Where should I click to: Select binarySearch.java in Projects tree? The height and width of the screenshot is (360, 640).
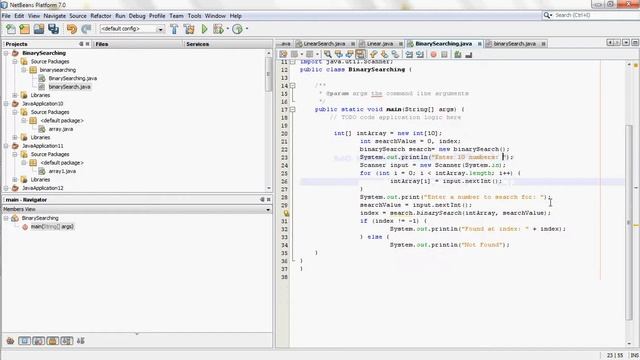click(69, 87)
